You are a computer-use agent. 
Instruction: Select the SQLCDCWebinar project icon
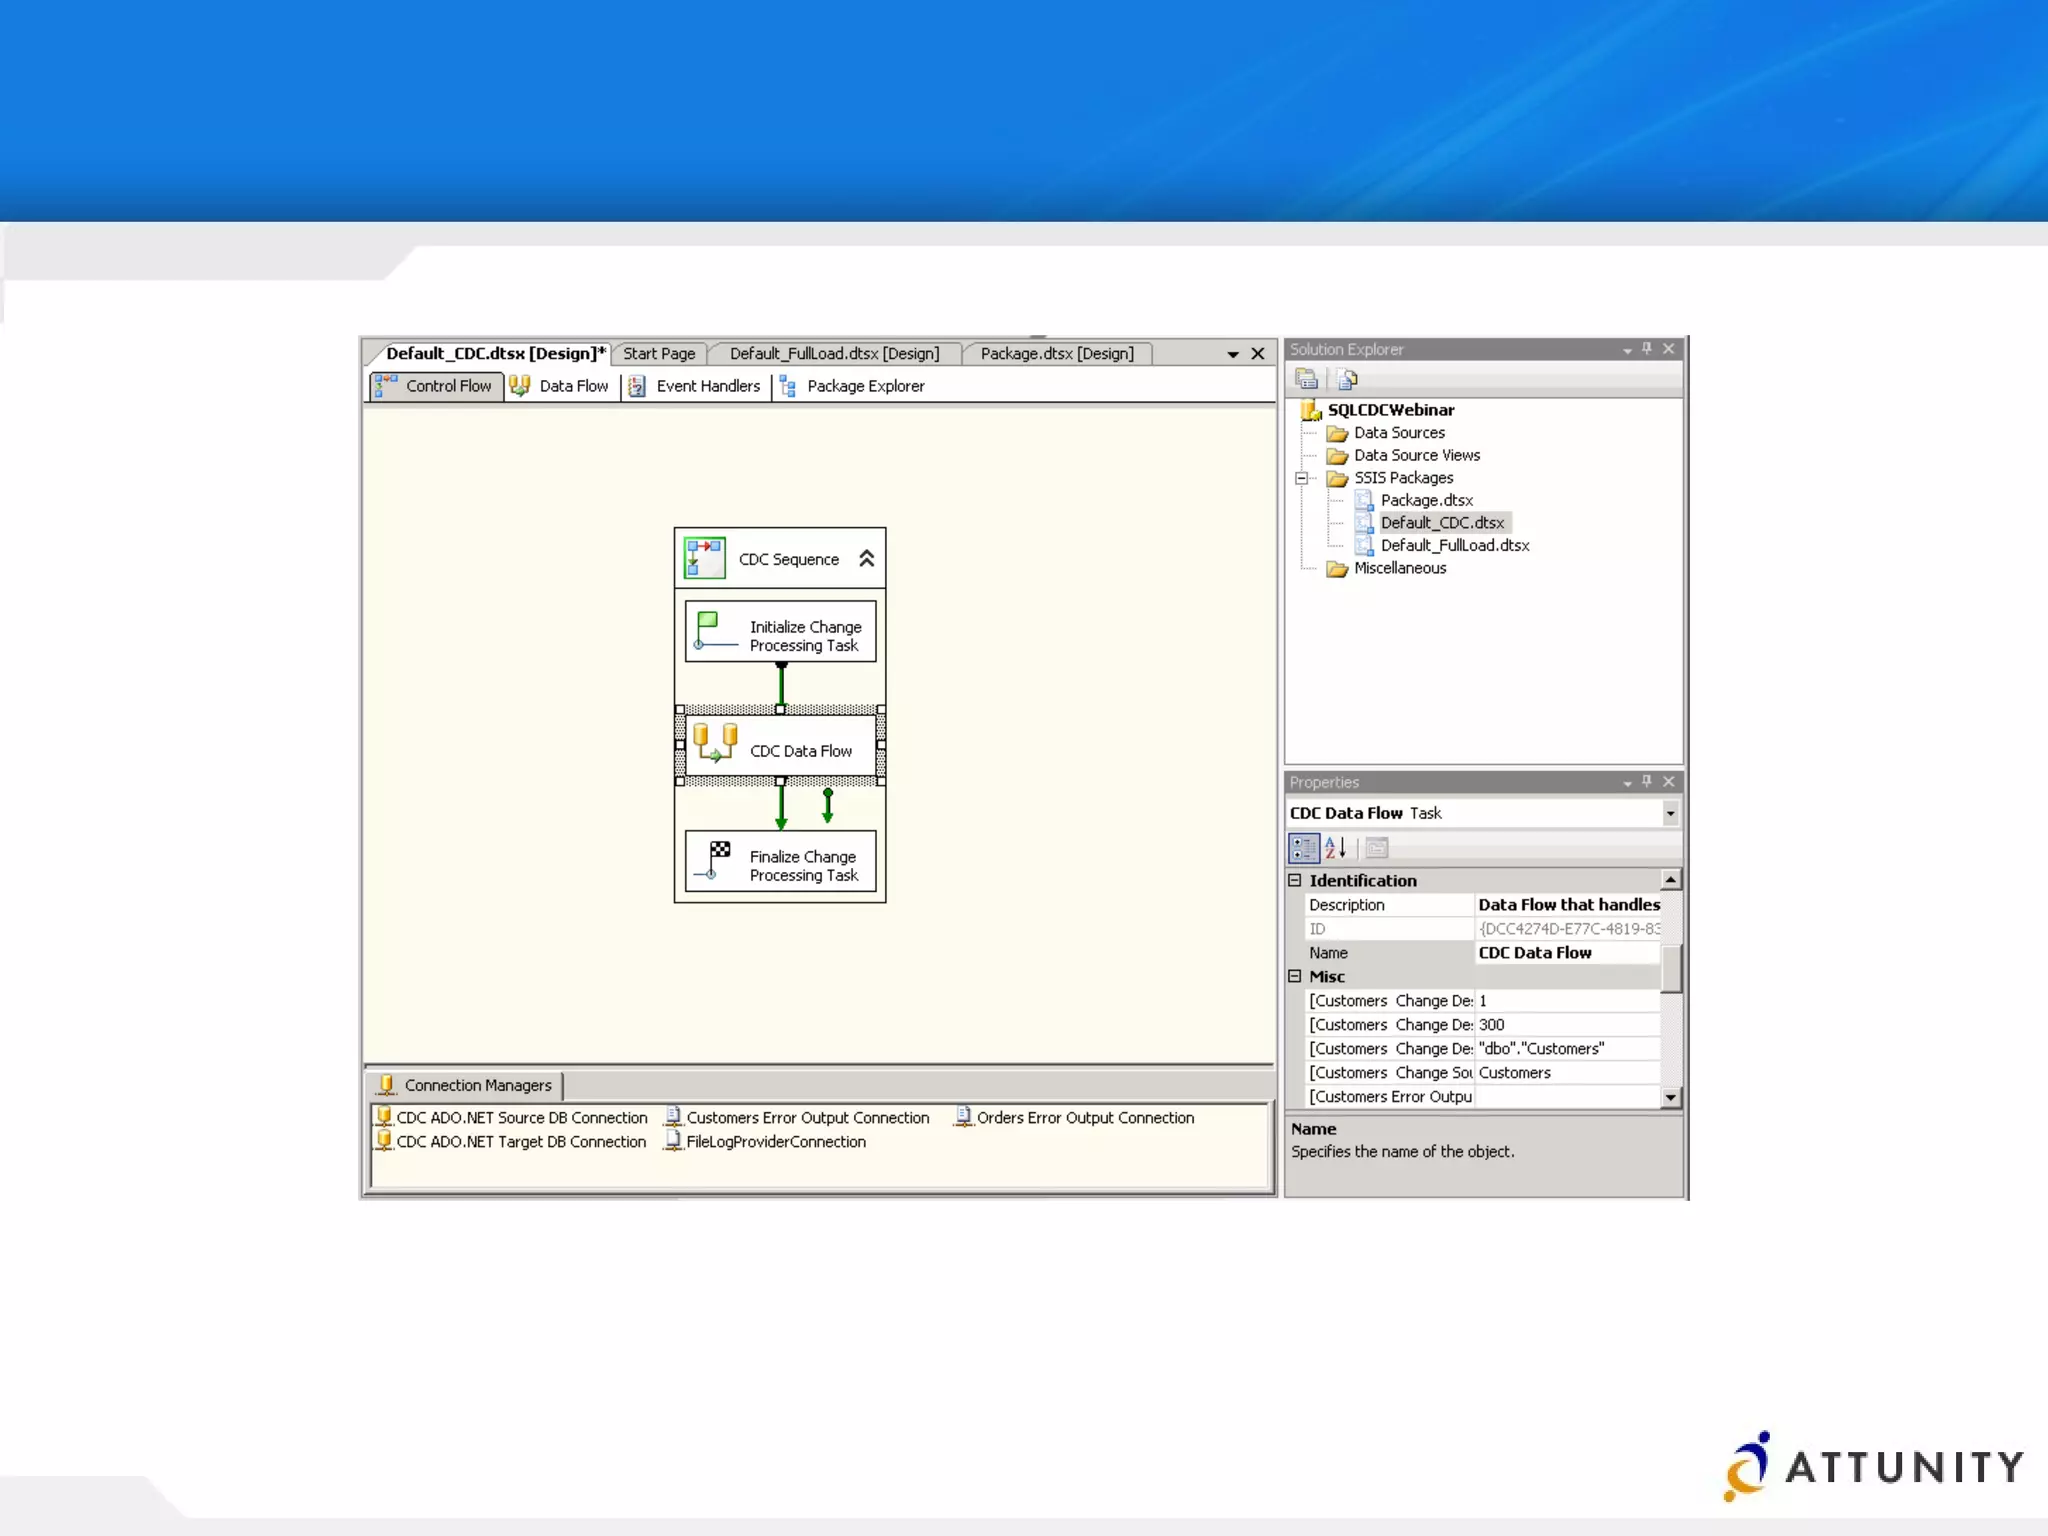pyautogui.click(x=1311, y=410)
